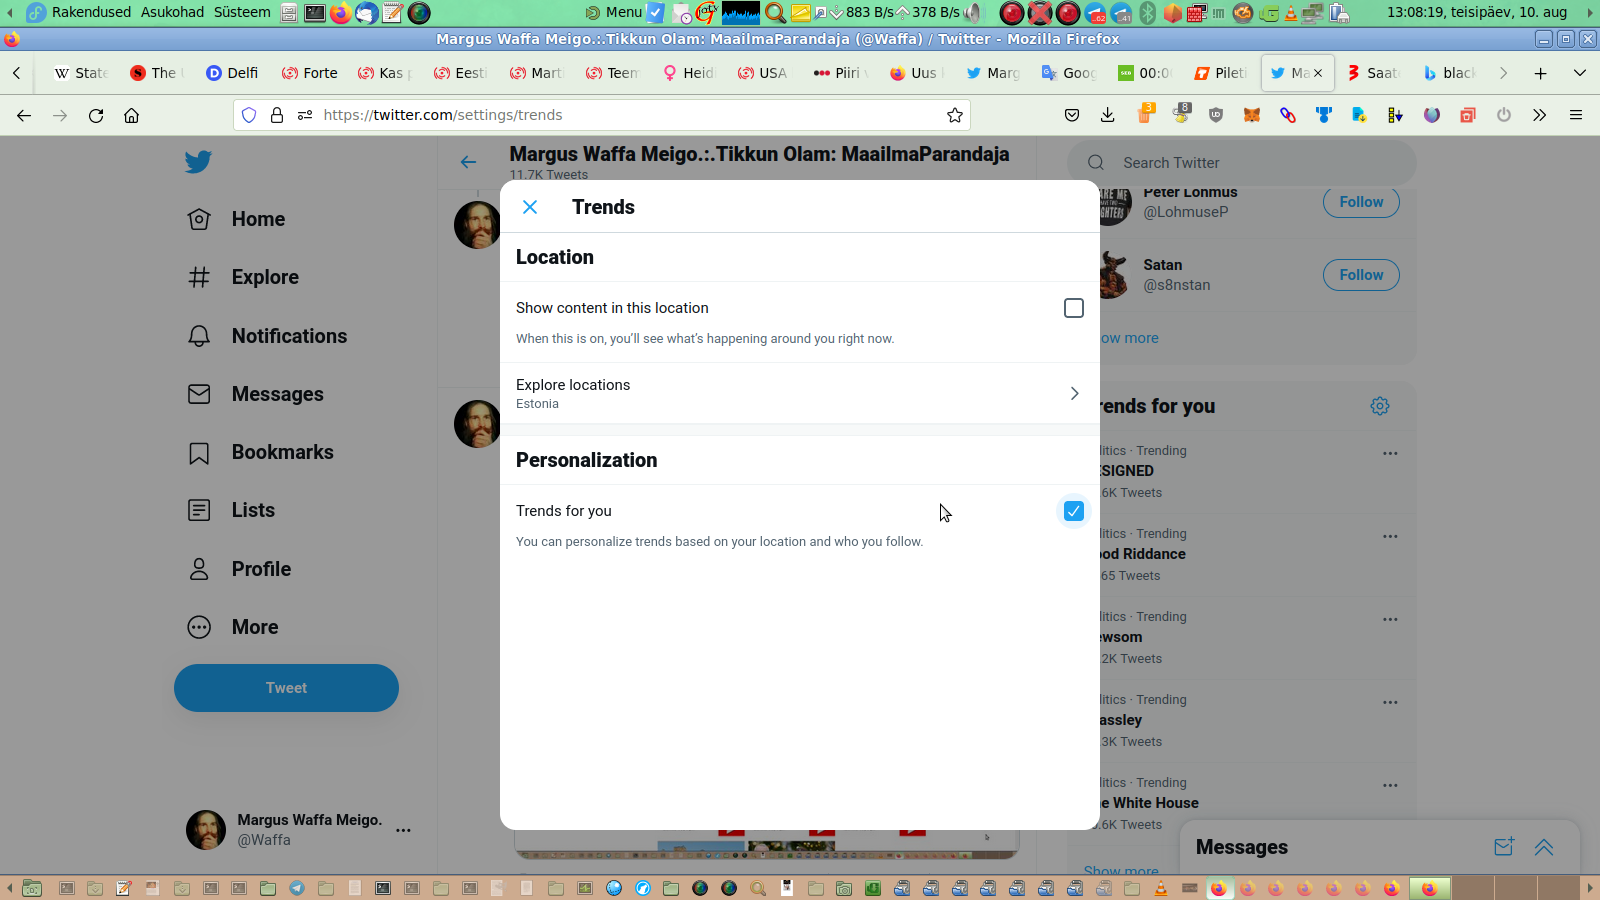Open account options for @Waffa
The width and height of the screenshot is (1600, 900).
[403, 830]
